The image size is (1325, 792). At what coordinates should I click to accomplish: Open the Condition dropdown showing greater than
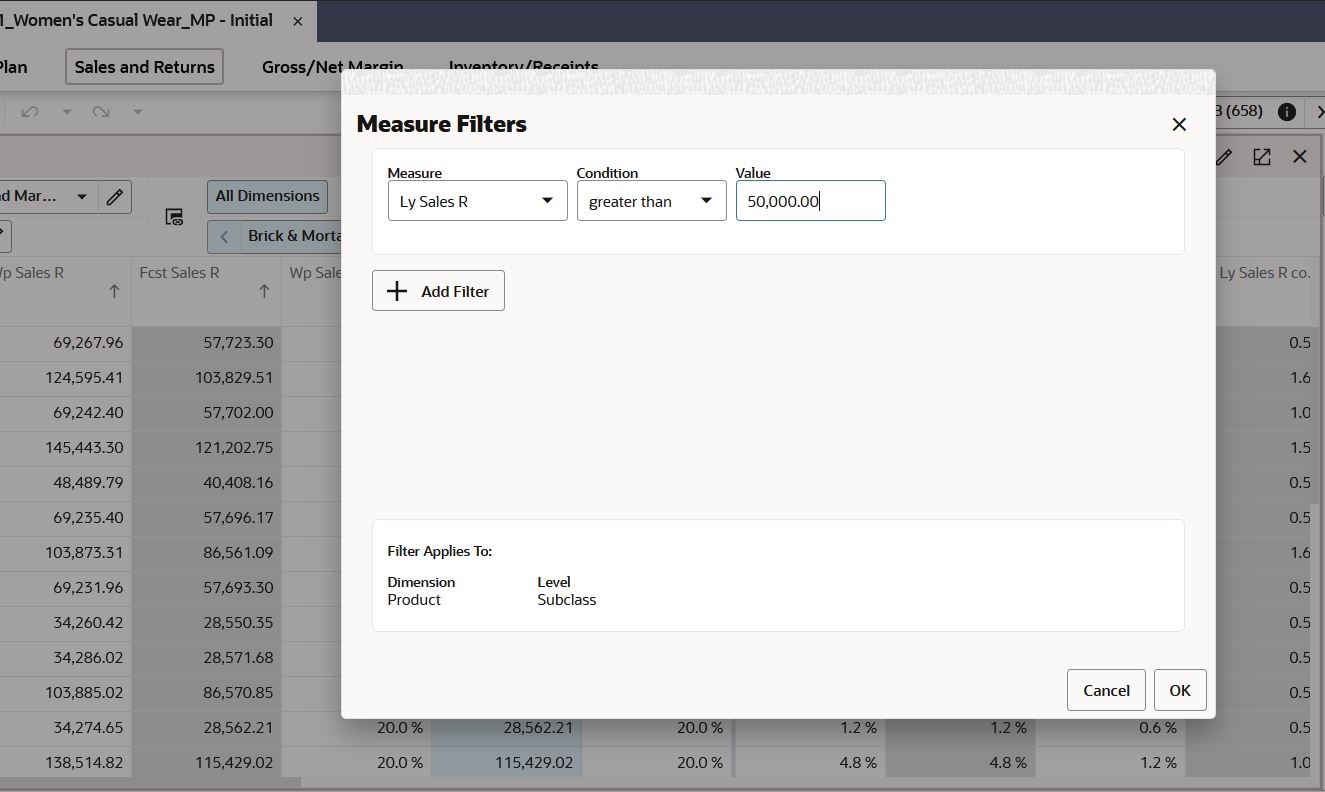[651, 201]
